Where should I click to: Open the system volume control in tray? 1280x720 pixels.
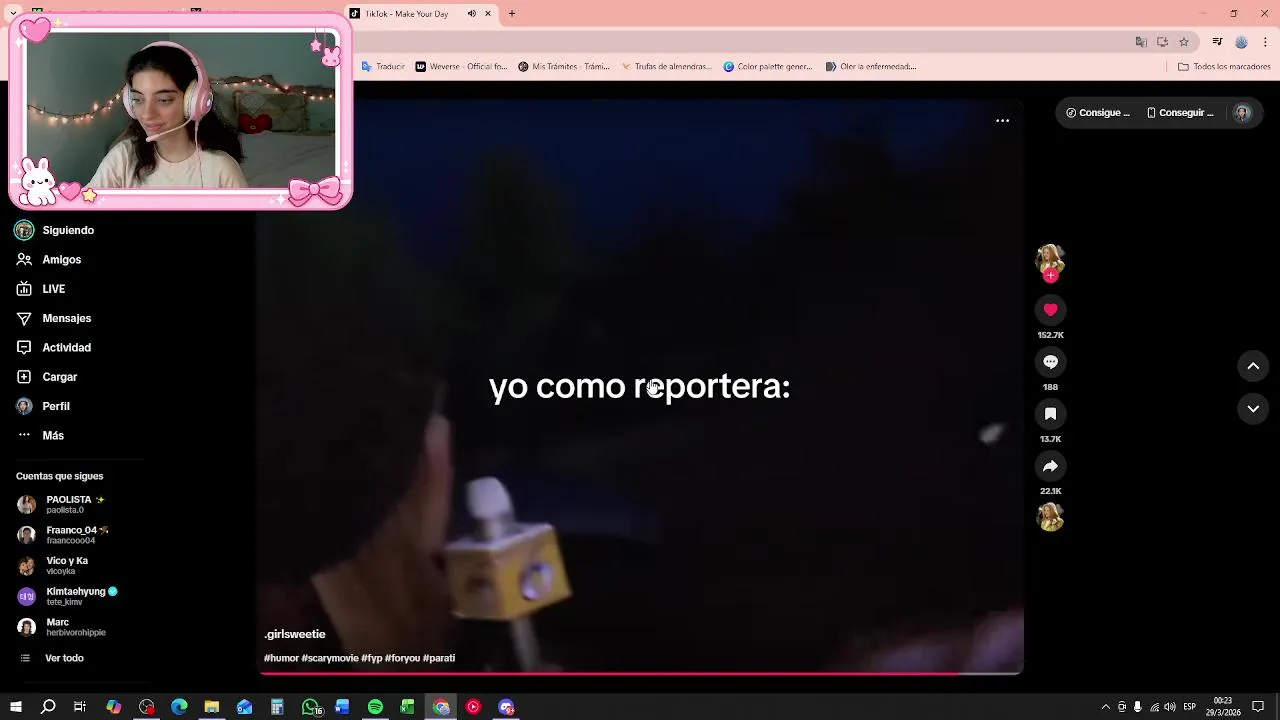[1170, 707]
